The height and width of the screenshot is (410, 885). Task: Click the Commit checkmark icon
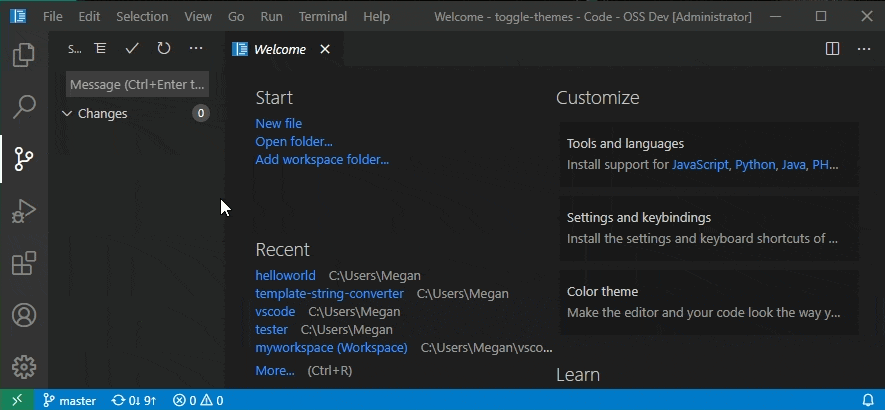pyautogui.click(x=132, y=49)
